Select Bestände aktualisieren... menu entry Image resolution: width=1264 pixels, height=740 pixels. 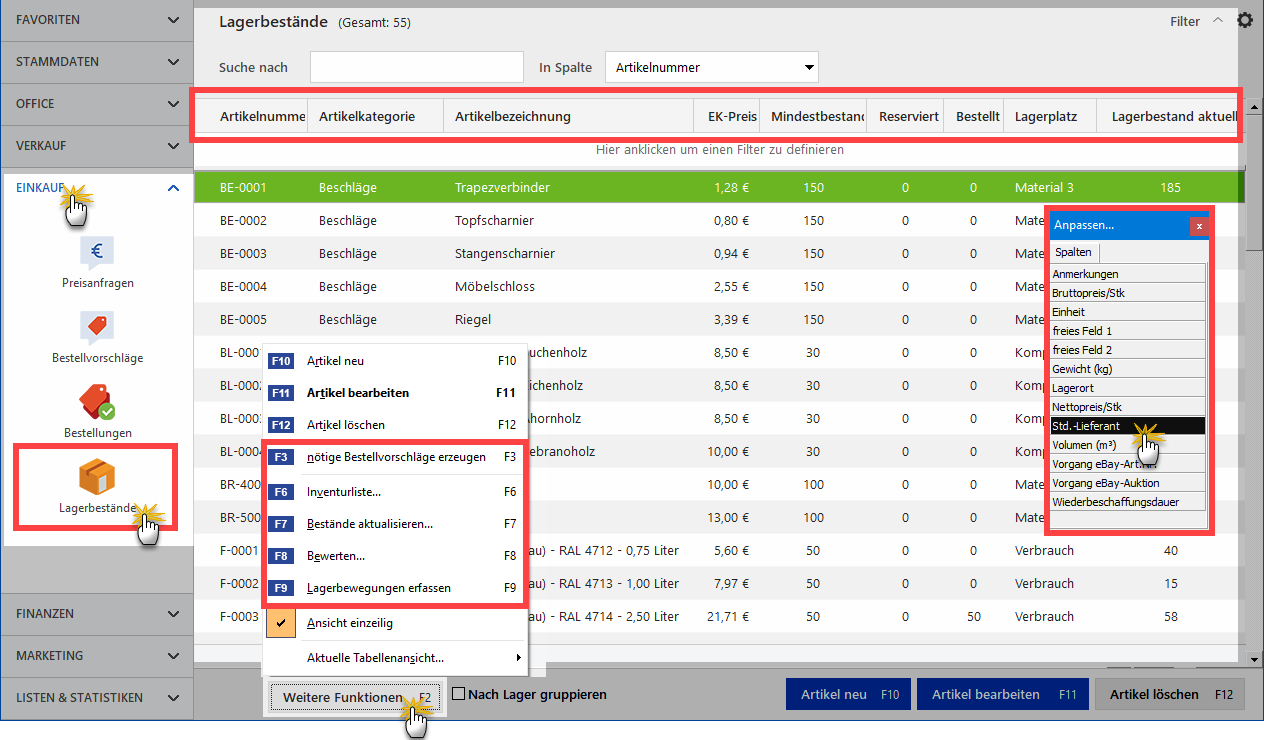click(x=395, y=524)
